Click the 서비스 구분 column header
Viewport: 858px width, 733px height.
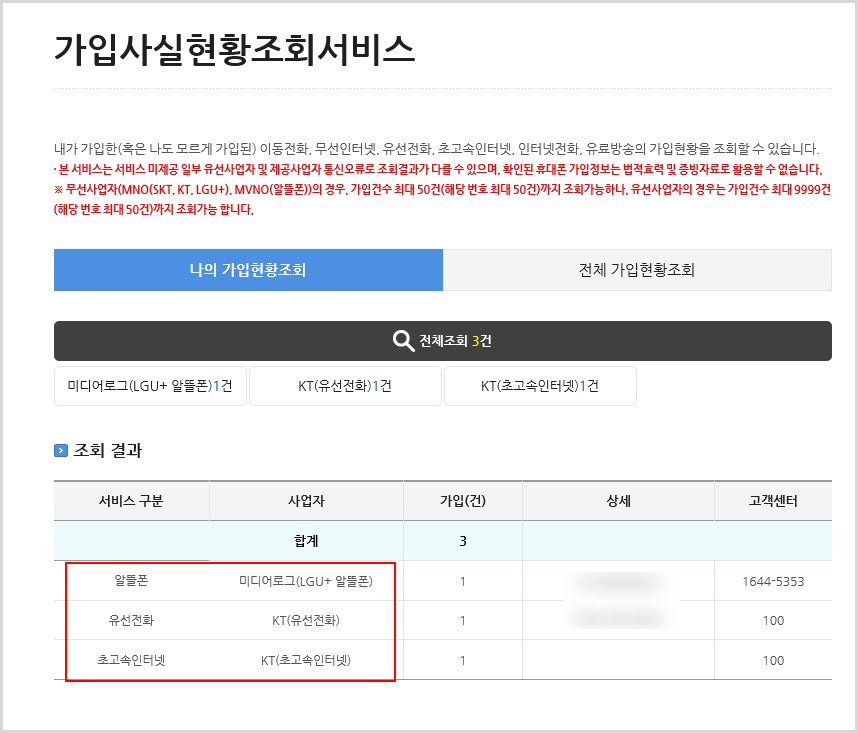point(131,501)
